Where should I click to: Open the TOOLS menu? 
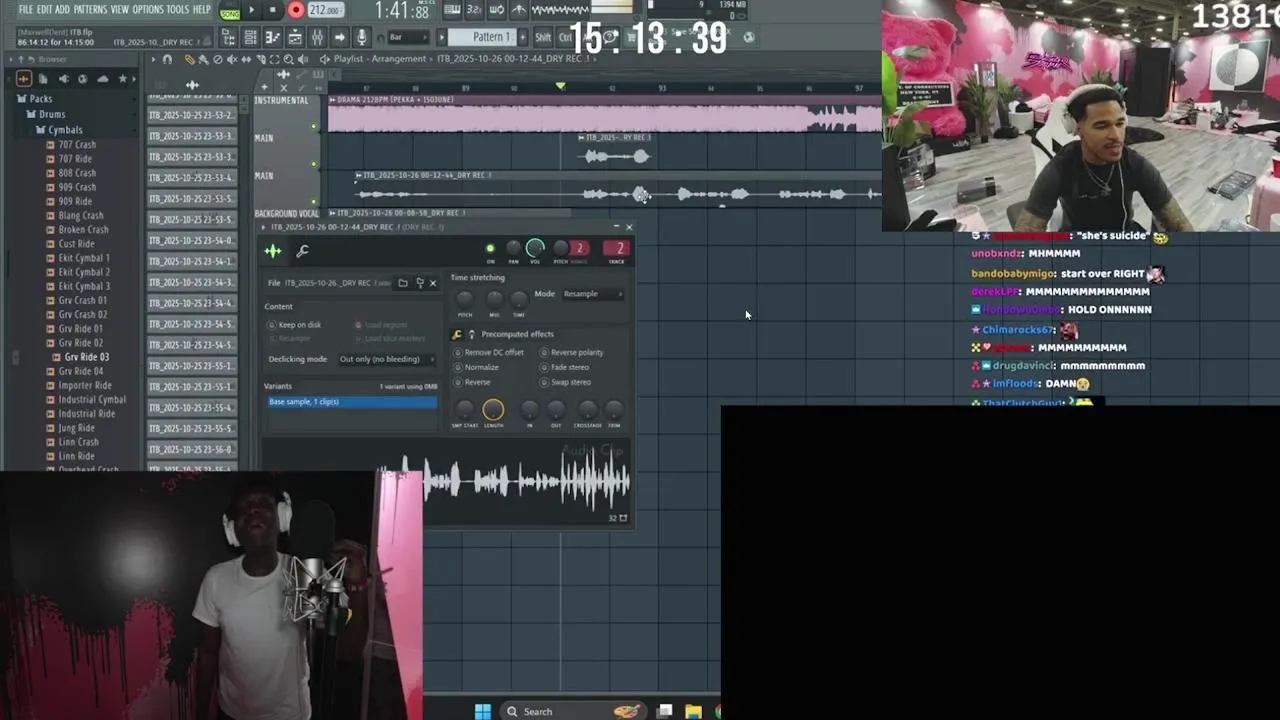click(x=177, y=9)
